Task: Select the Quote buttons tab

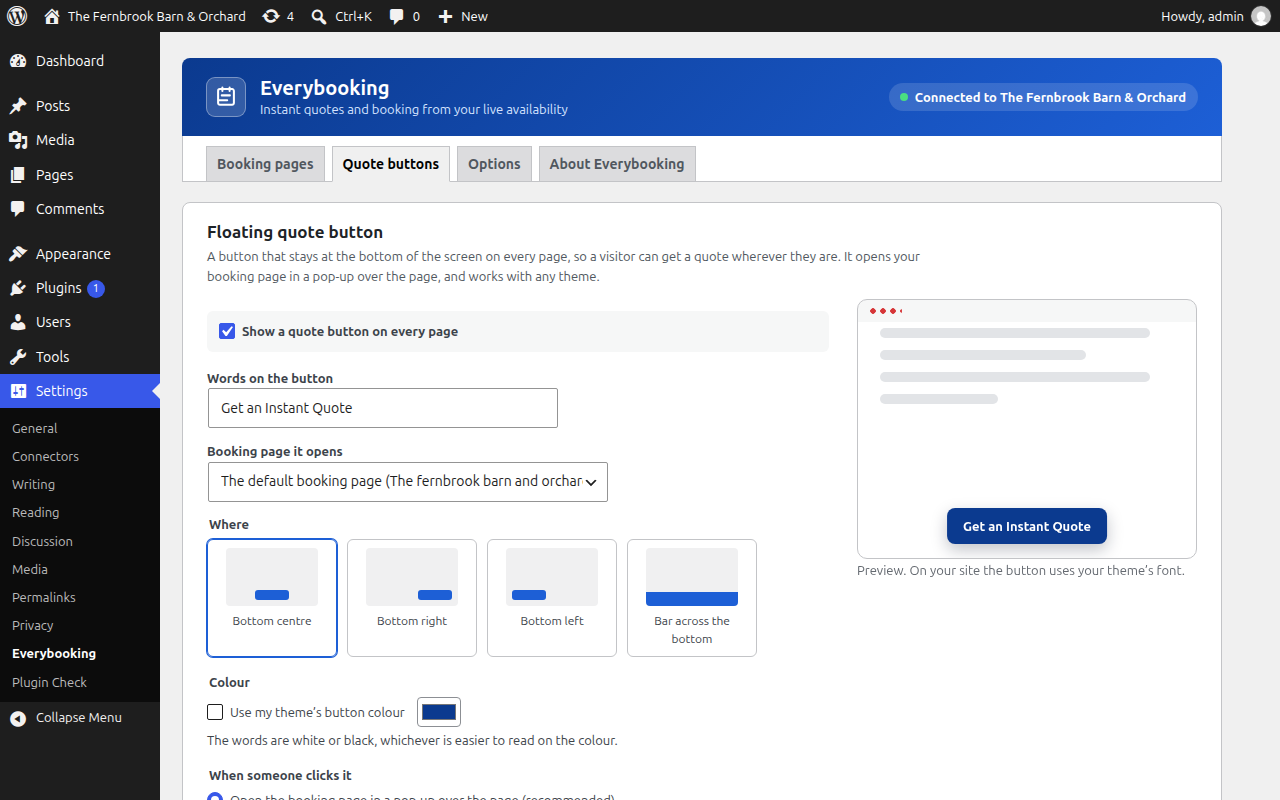Action: click(x=391, y=164)
